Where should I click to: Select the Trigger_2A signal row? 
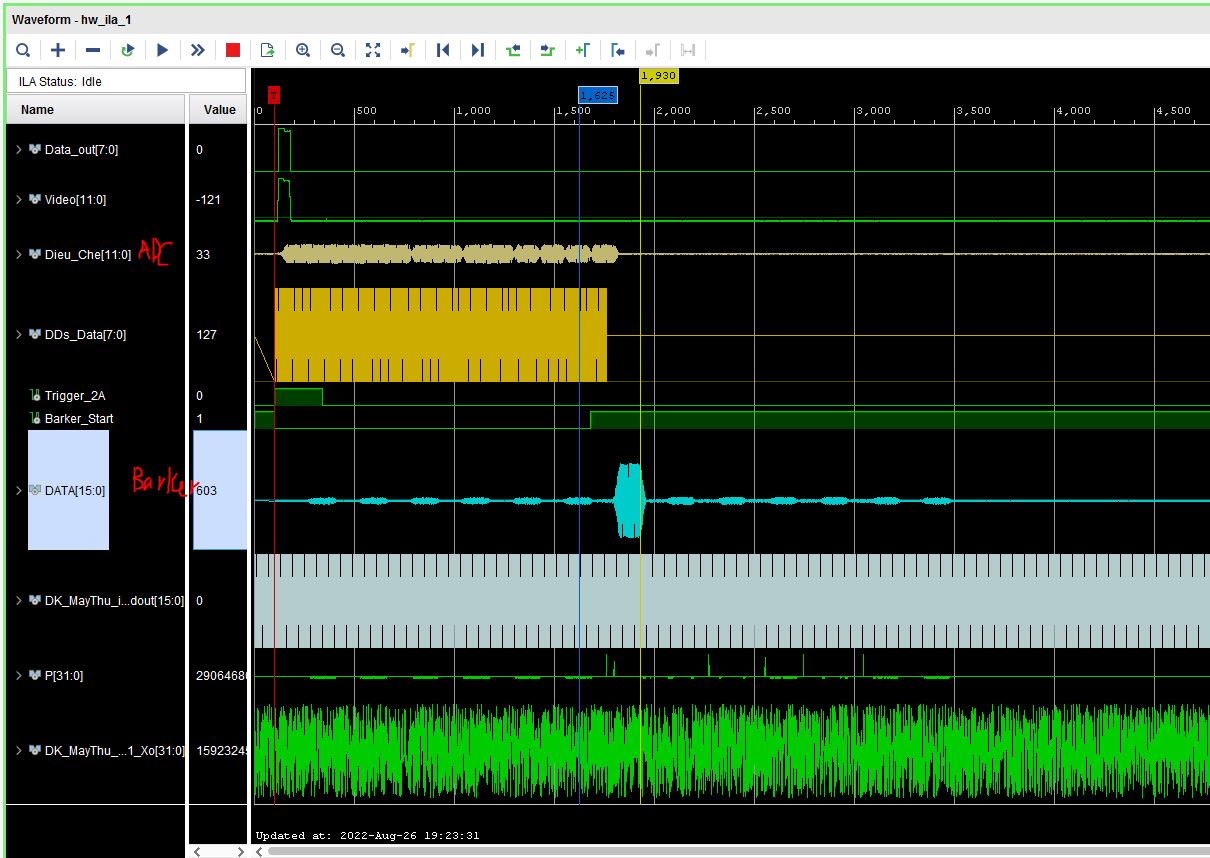tap(75, 396)
